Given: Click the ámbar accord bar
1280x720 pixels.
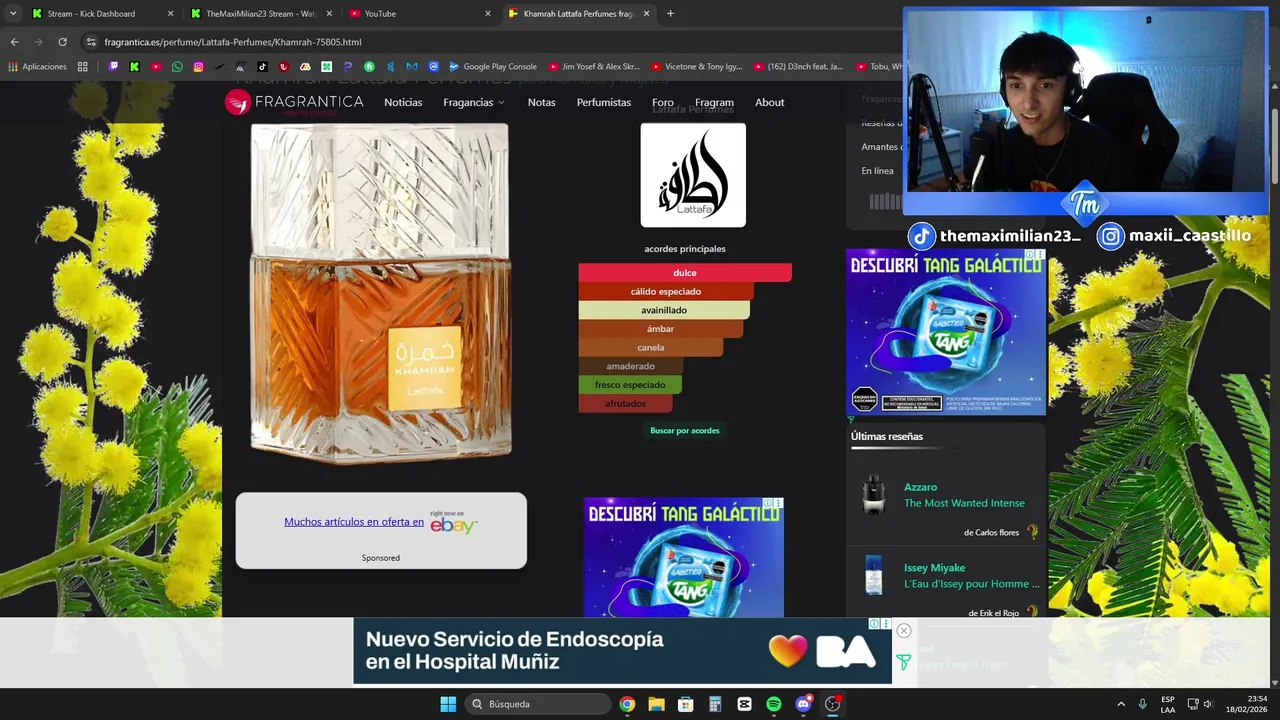Looking at the screenshot, I should 660,329.
